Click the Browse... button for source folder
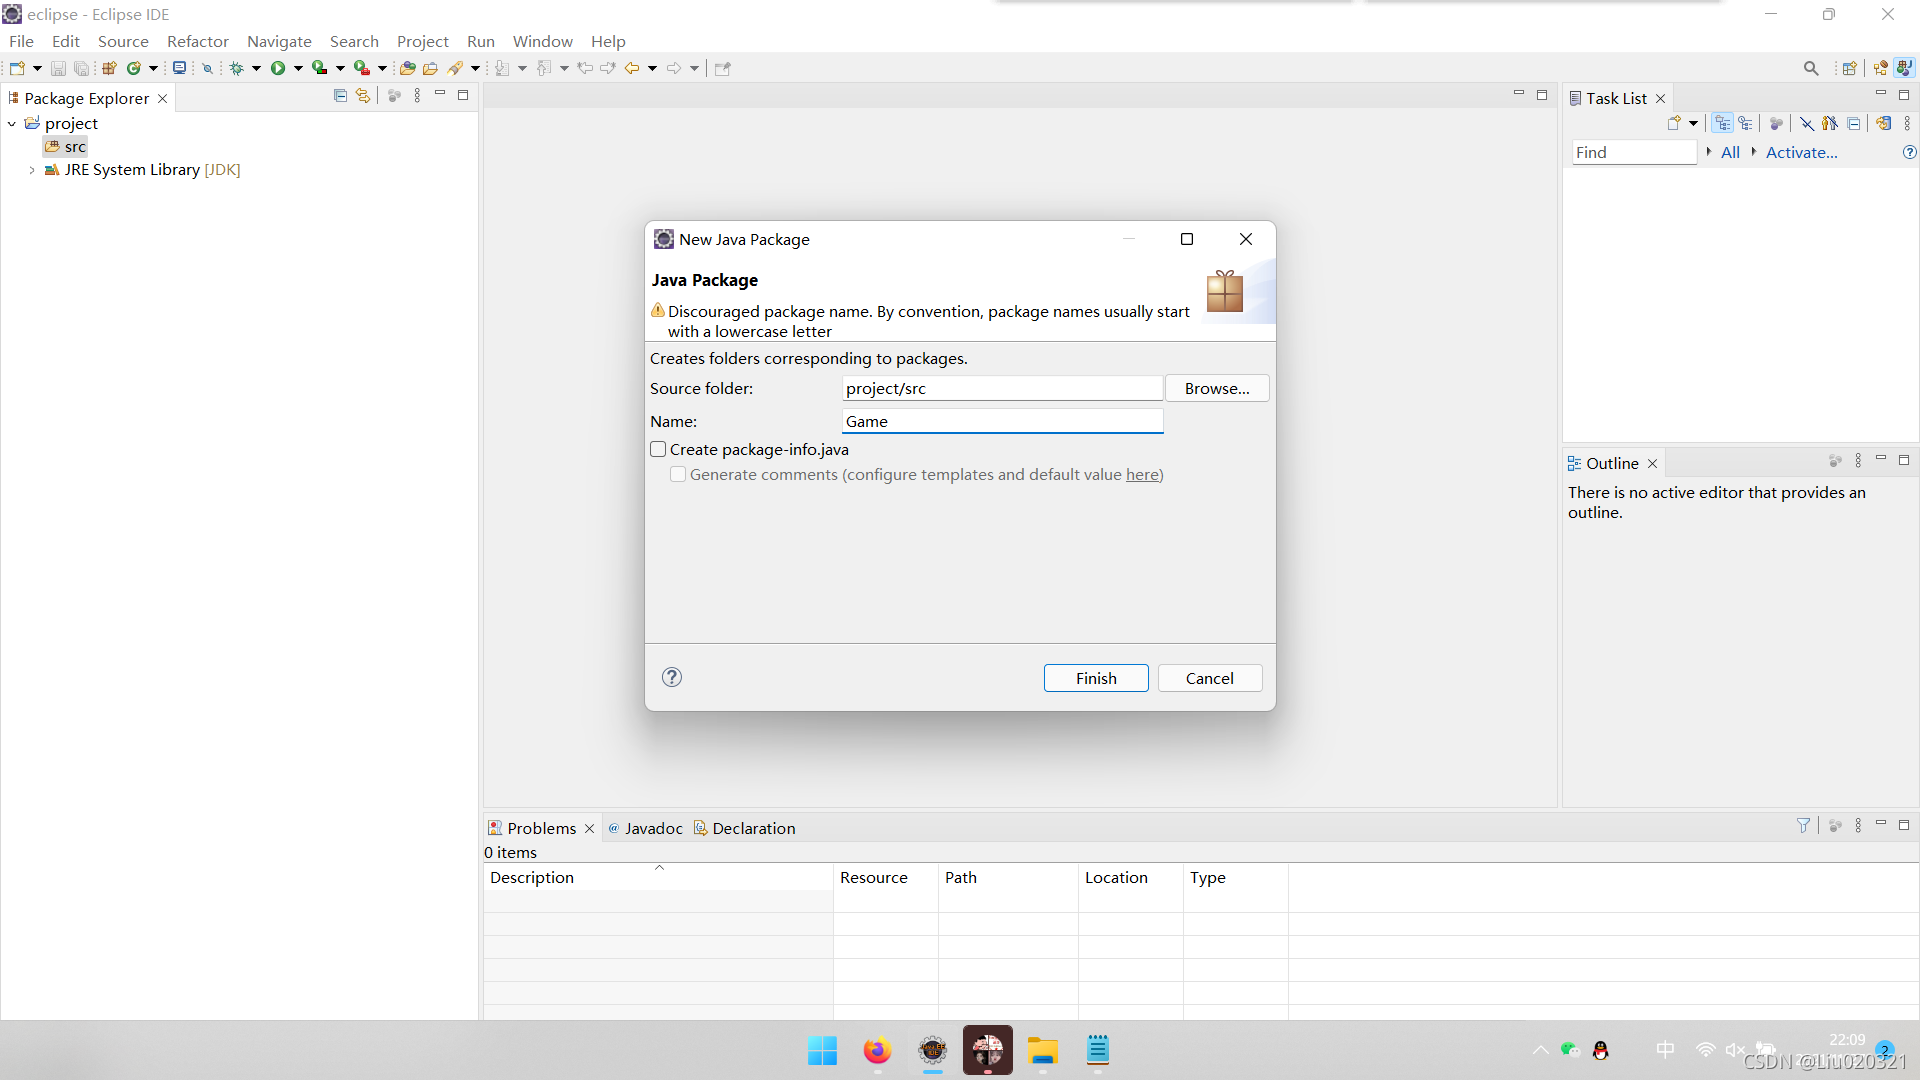This screenshot has width=1920, height=1080. click(1217, 388)
